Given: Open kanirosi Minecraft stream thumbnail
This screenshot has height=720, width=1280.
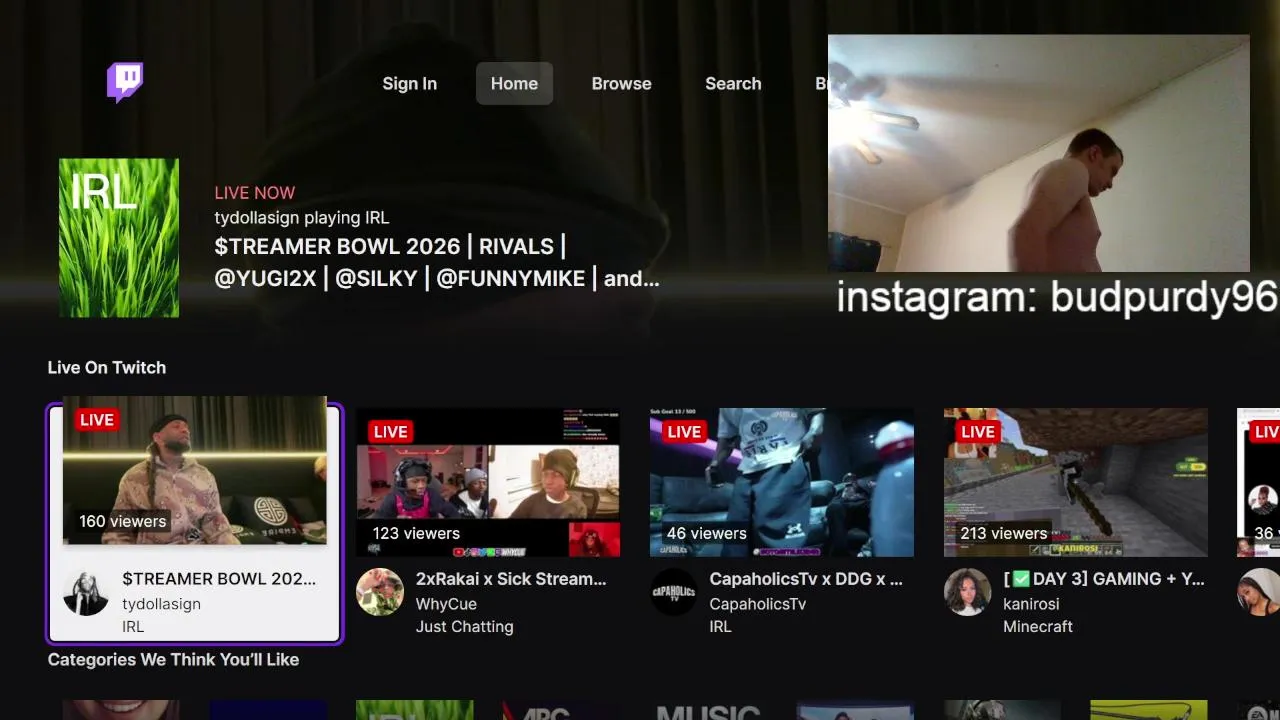Looking at the screenshot, I should [x=1076, y=482].
